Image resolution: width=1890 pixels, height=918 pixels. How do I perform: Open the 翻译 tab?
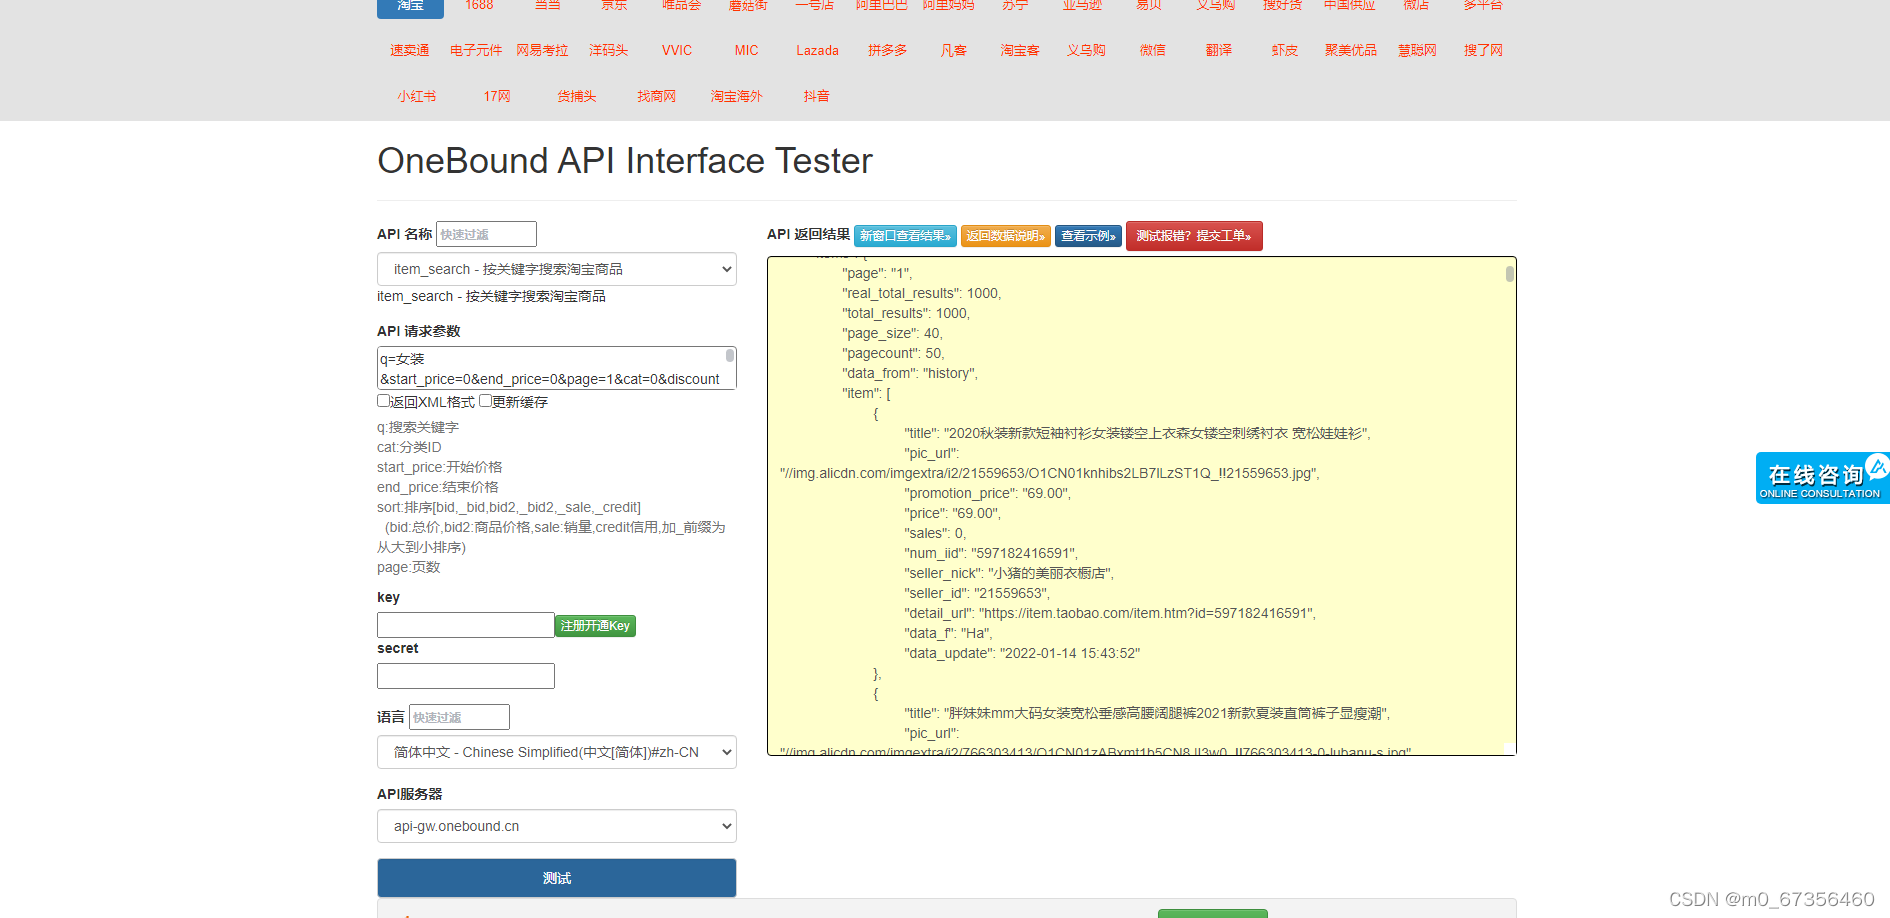pyautogui.click(x=1219, y=50)
